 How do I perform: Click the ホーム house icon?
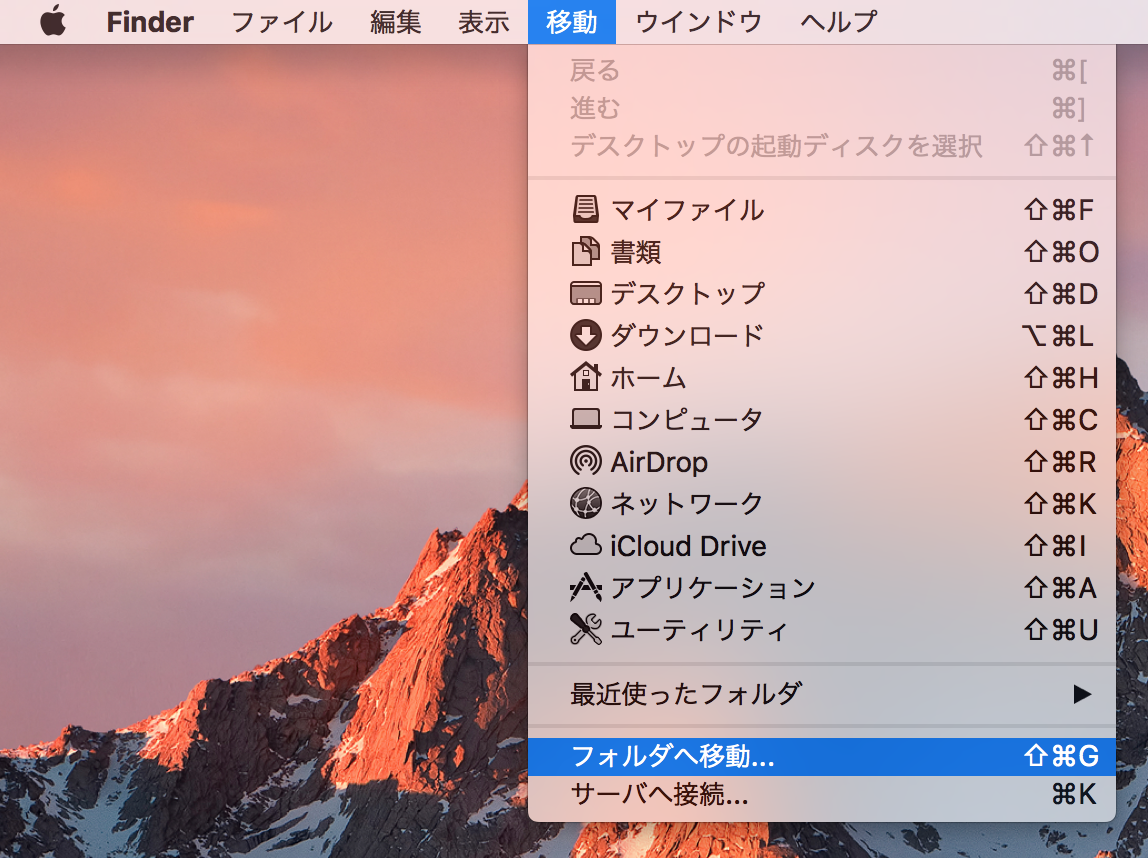(x=585, y=377)
